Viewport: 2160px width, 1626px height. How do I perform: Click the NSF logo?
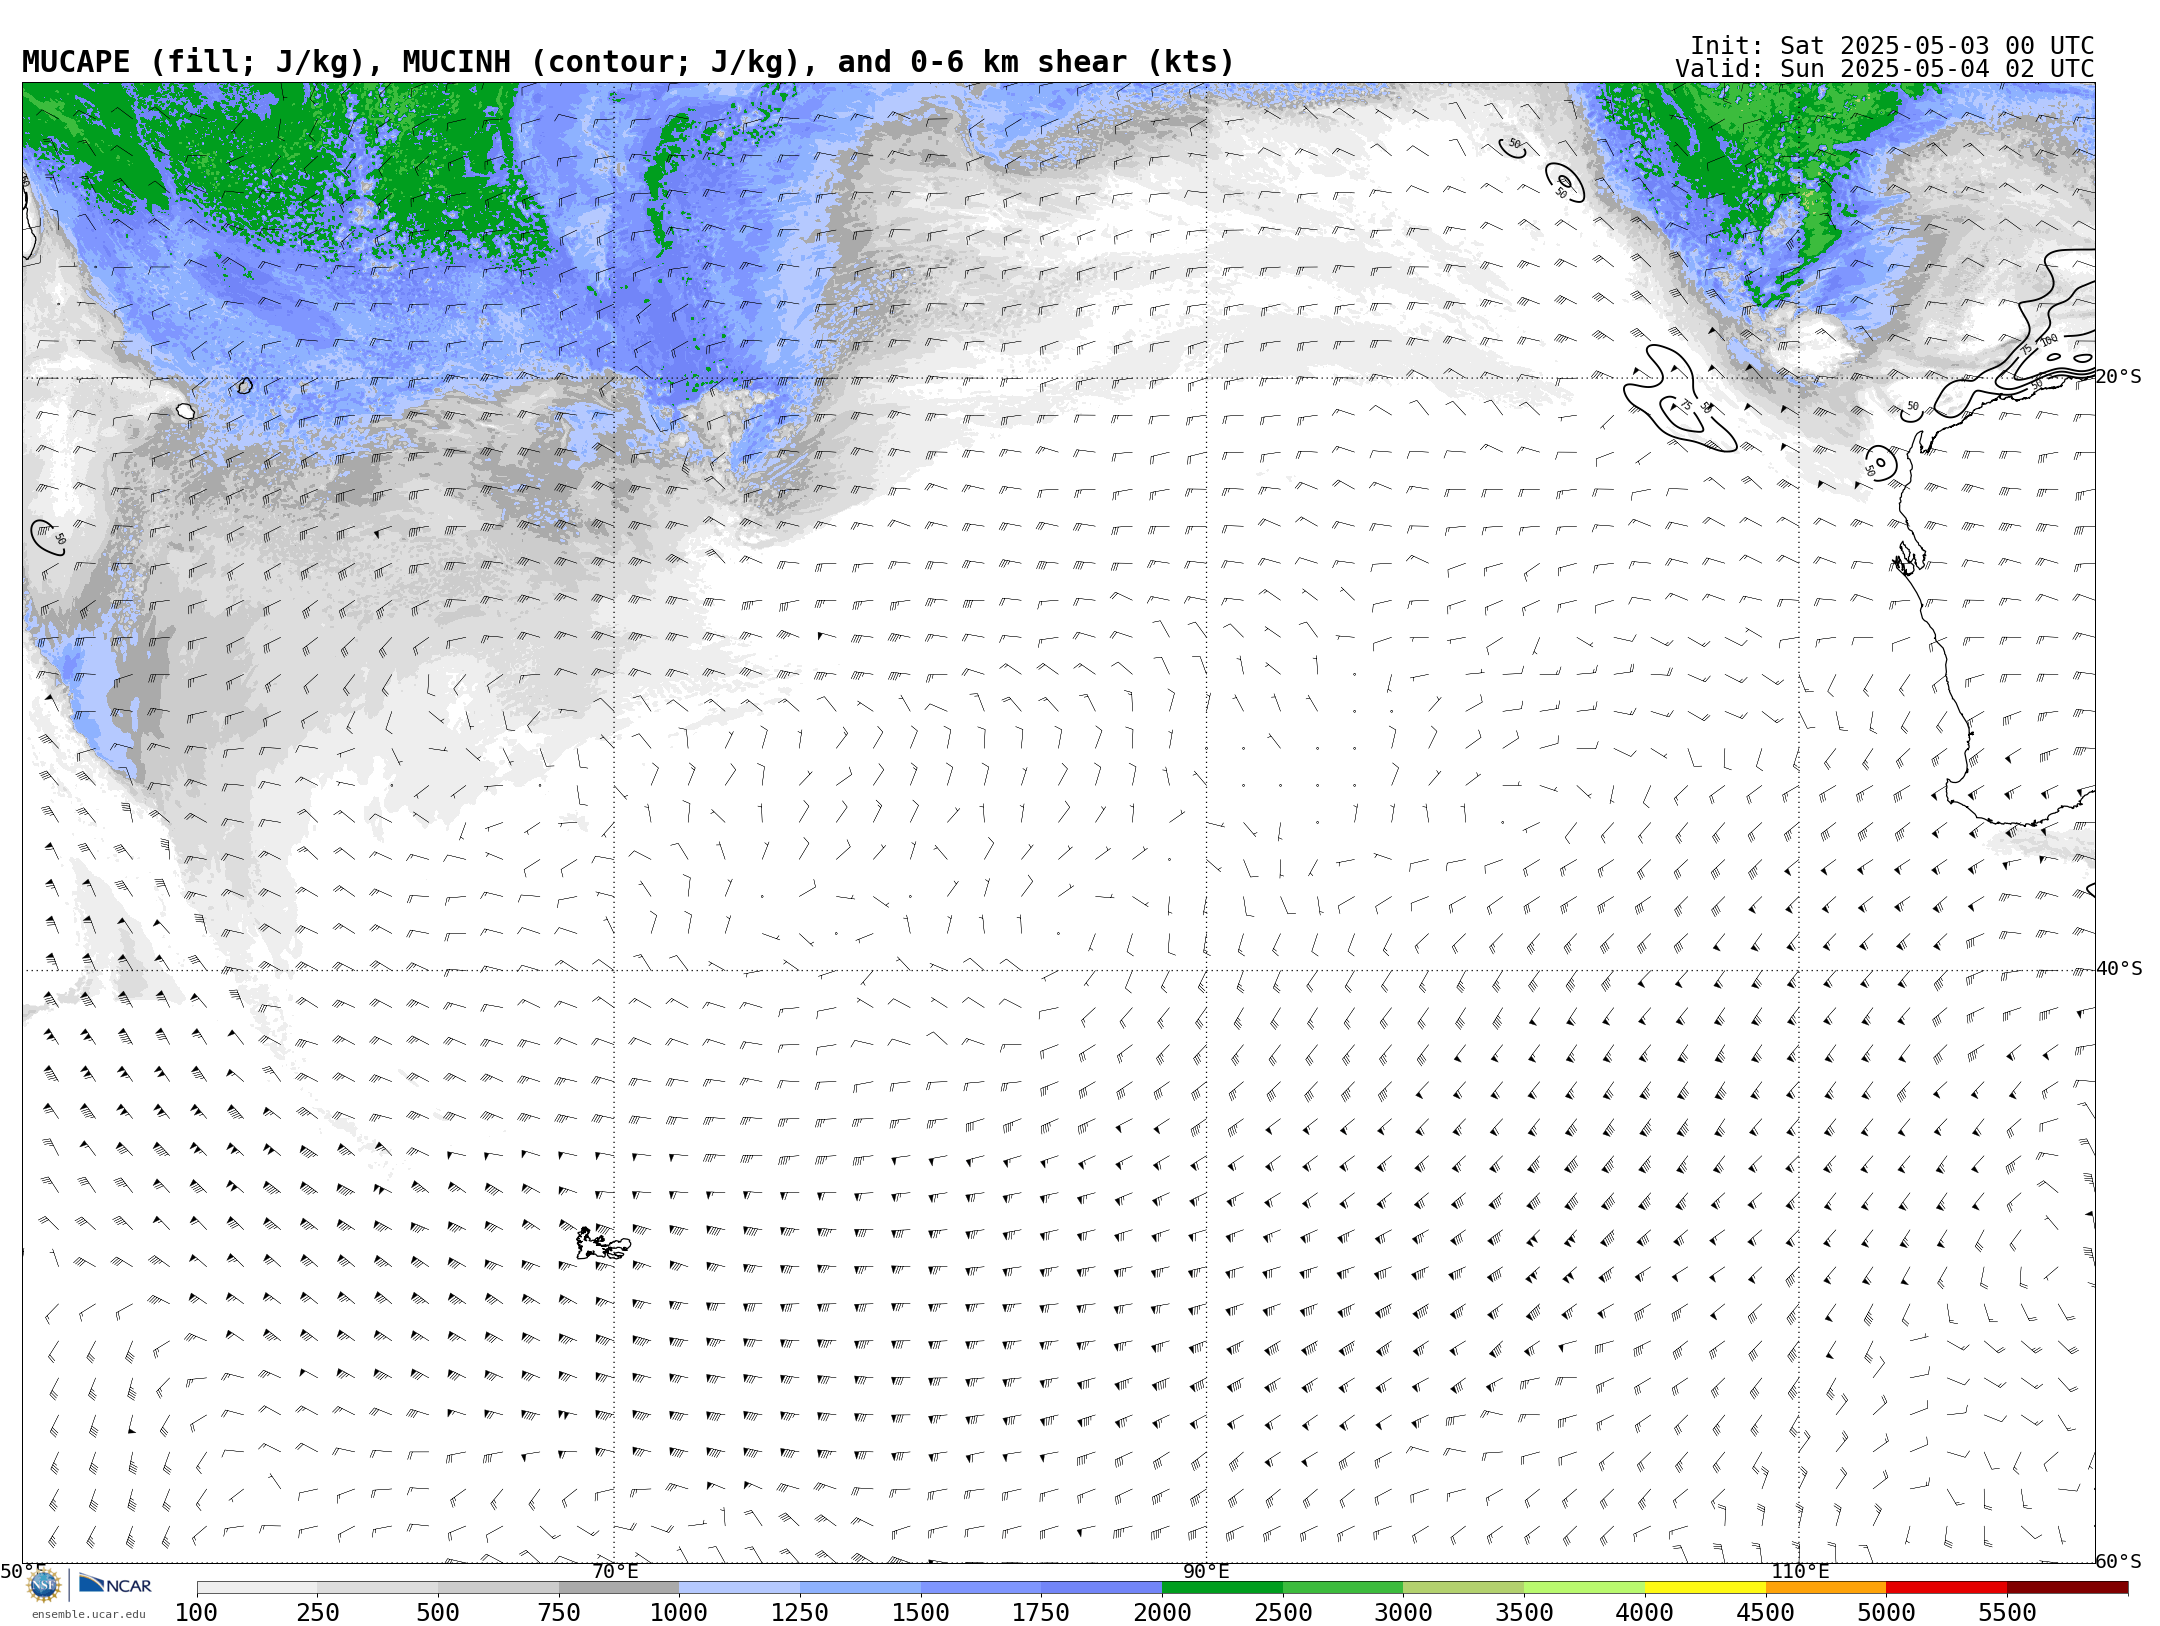point(44,1585)
